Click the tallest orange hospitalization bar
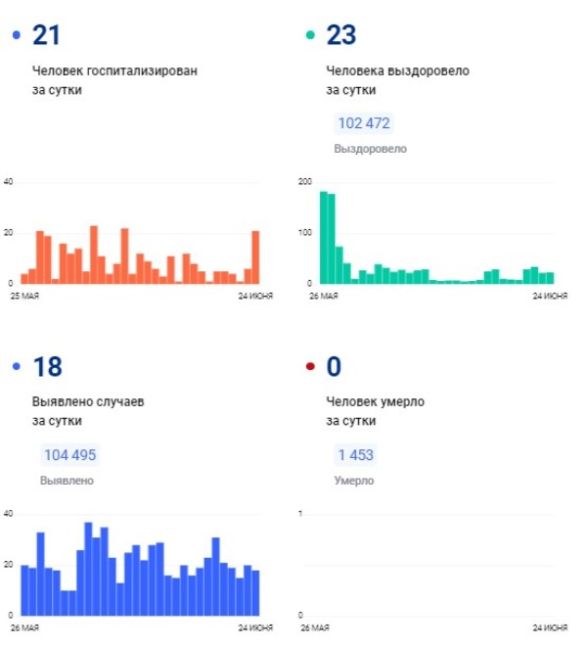The image size is (587, 650). coord(94,255)
